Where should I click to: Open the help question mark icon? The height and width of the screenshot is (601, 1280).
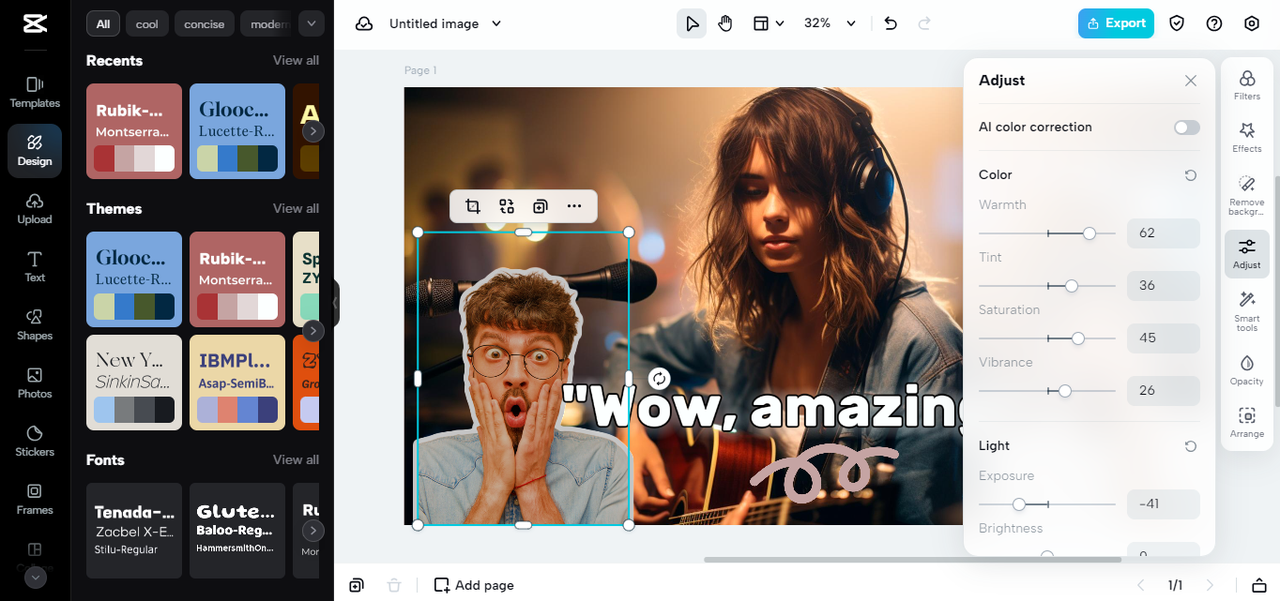(x=1214, y=23)
